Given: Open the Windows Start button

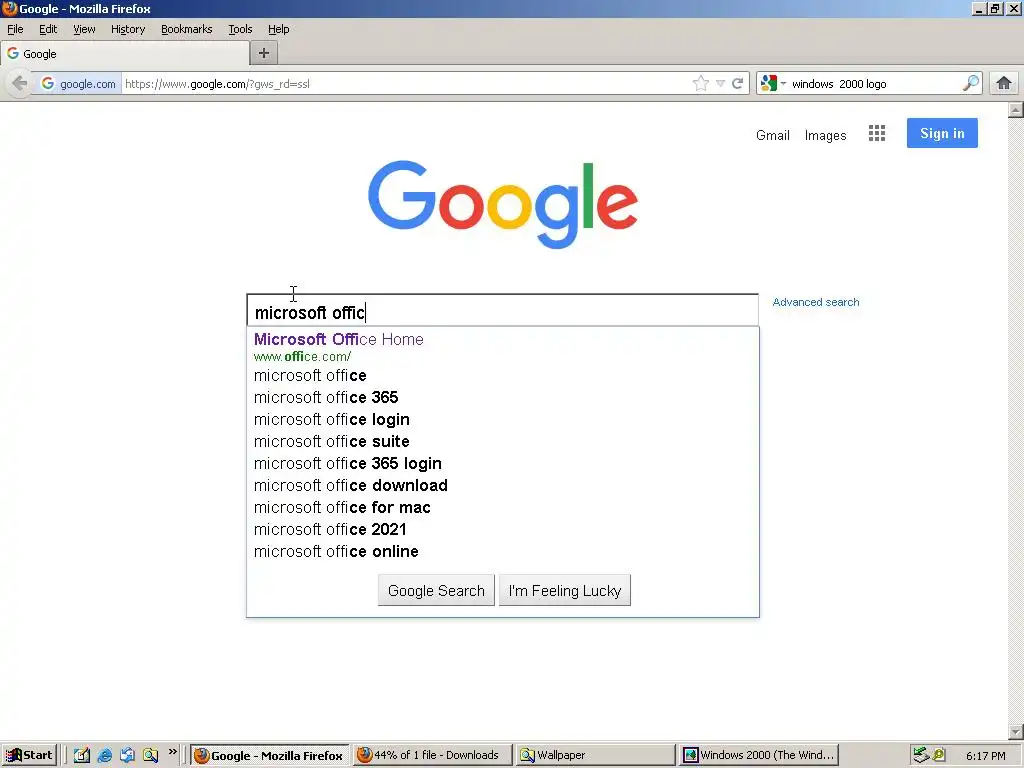Looking at the screenshot, I should pyautogui.click(x=29, y=755).
